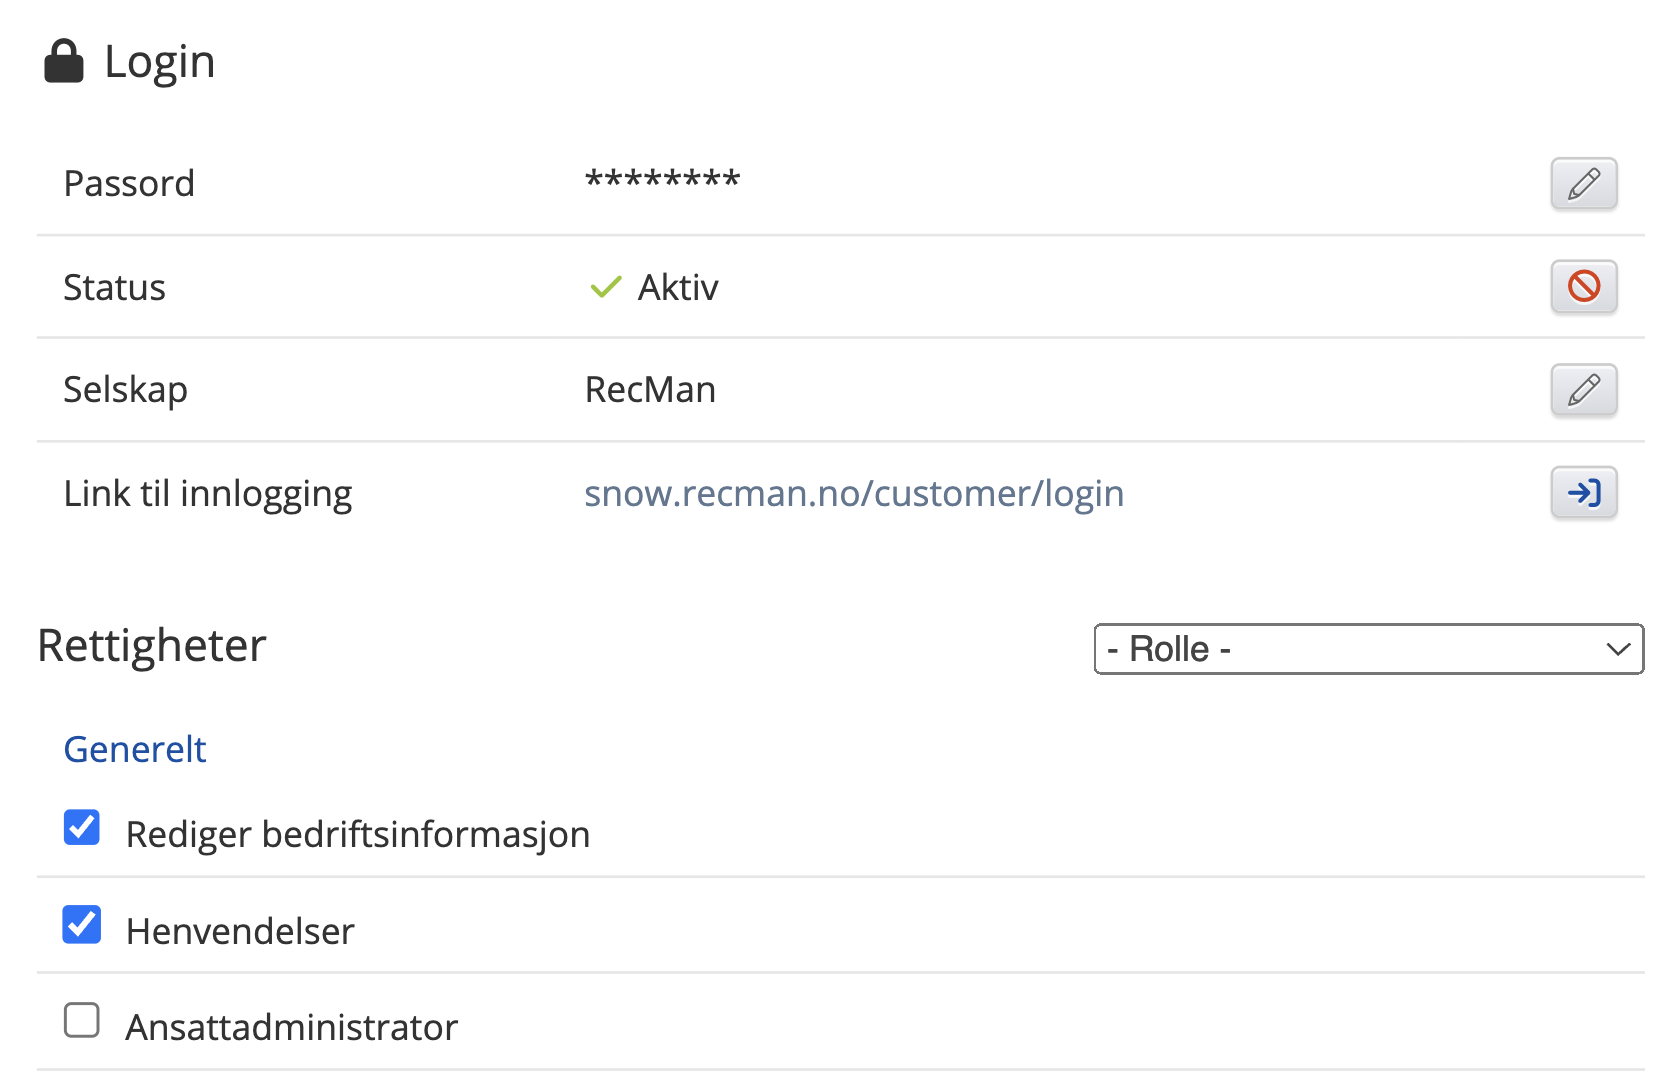Open the snow.recman.no/customer/login link
The width and height of the screenshot is (1674, 1080).
[853, 494]
